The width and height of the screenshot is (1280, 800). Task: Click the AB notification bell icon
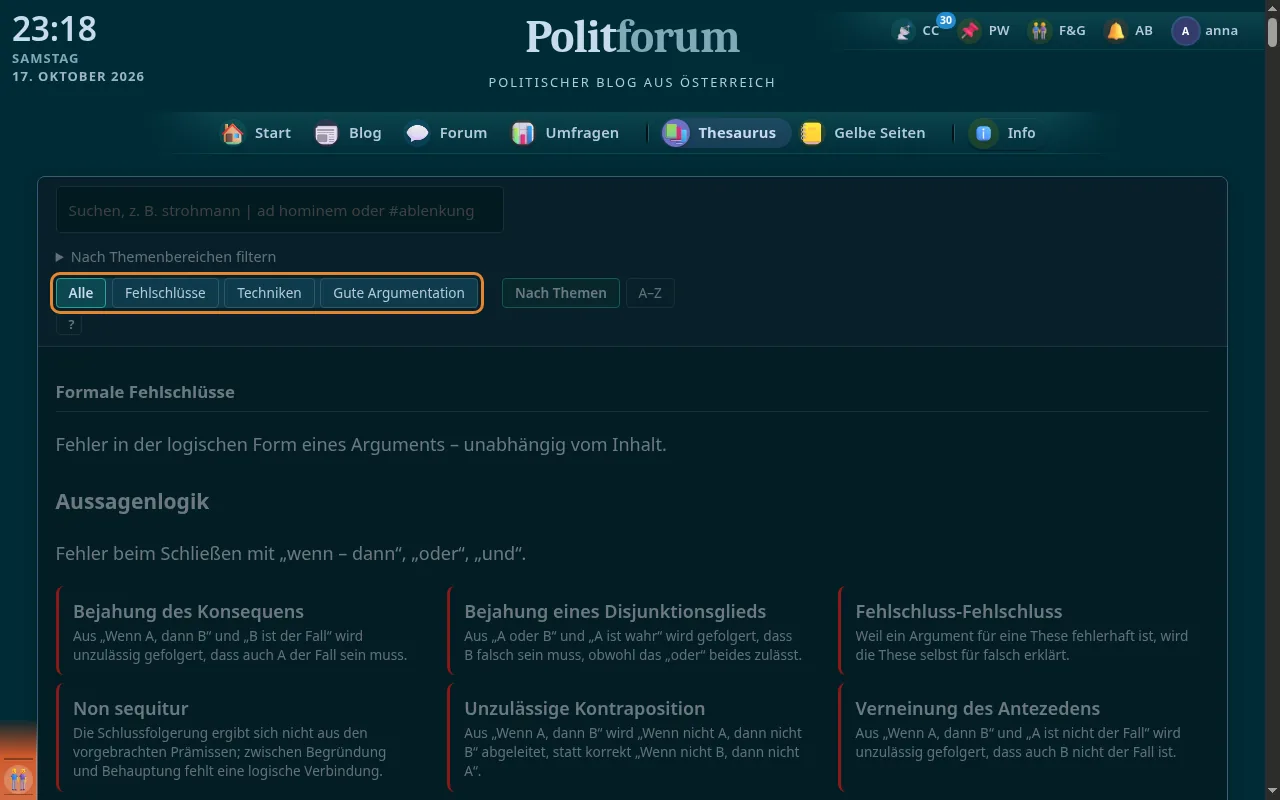coord(1115,31)
